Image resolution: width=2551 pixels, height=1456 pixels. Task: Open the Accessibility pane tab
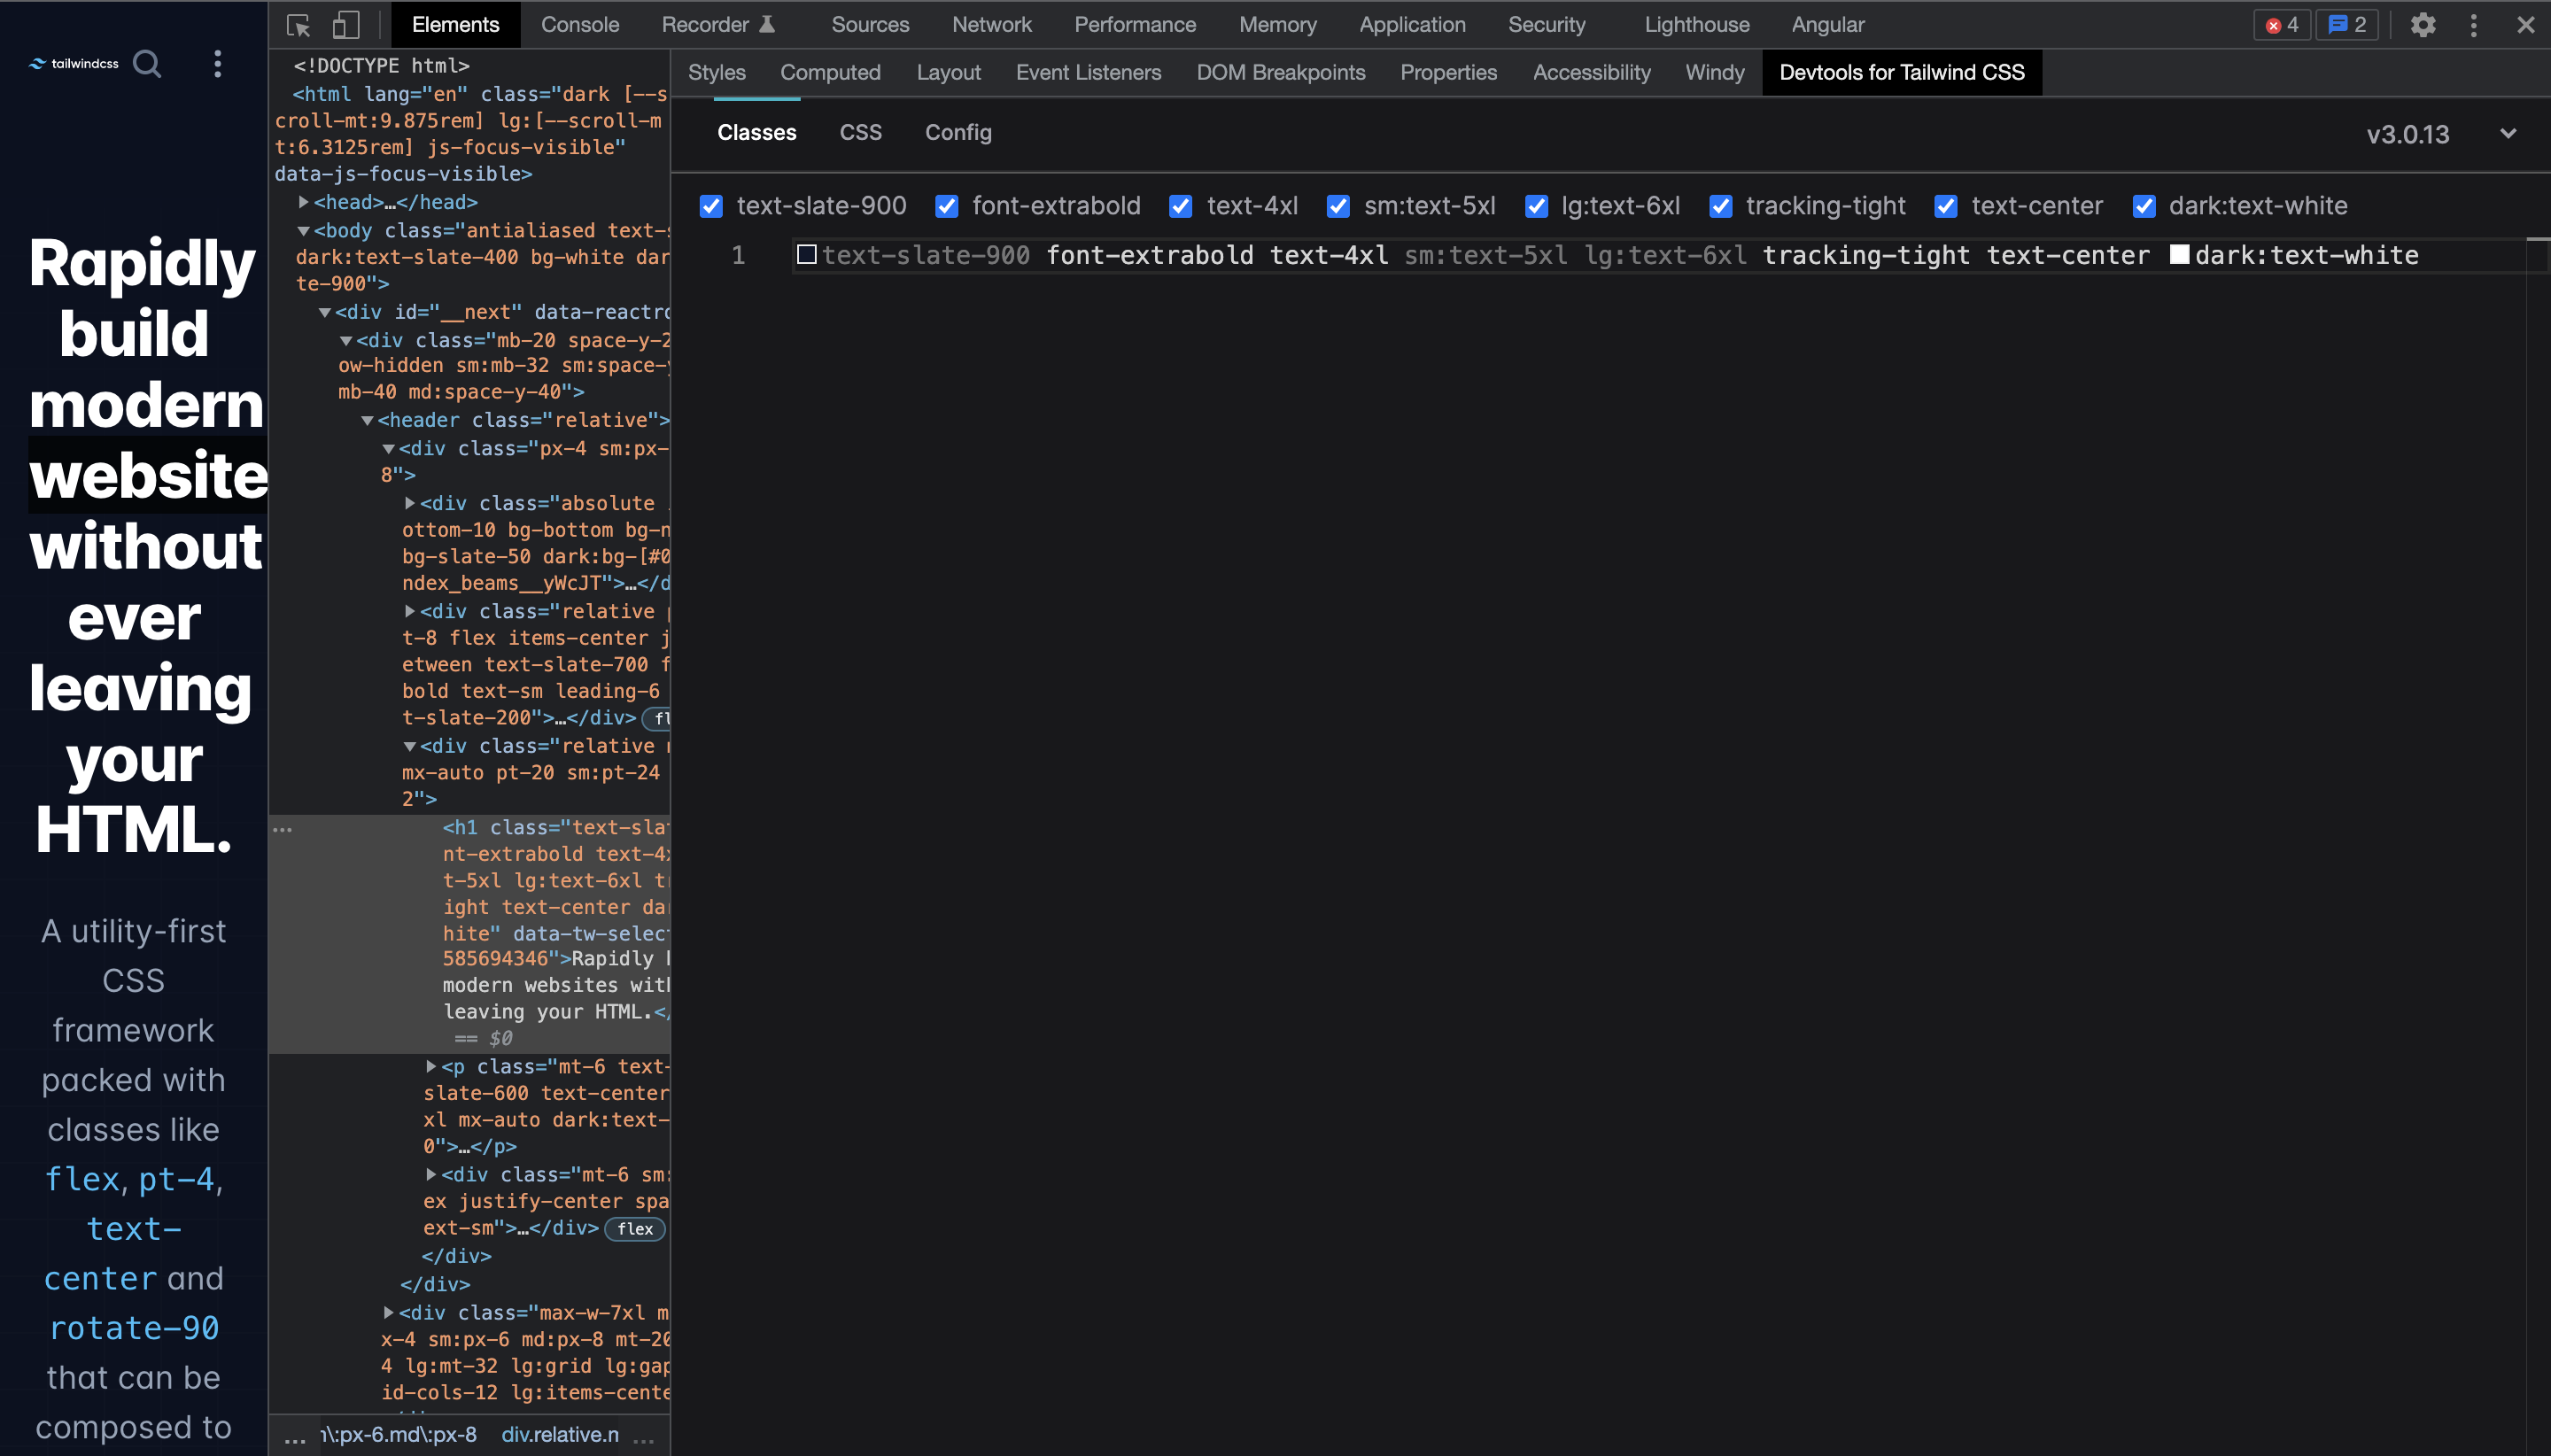point(1591,73)
